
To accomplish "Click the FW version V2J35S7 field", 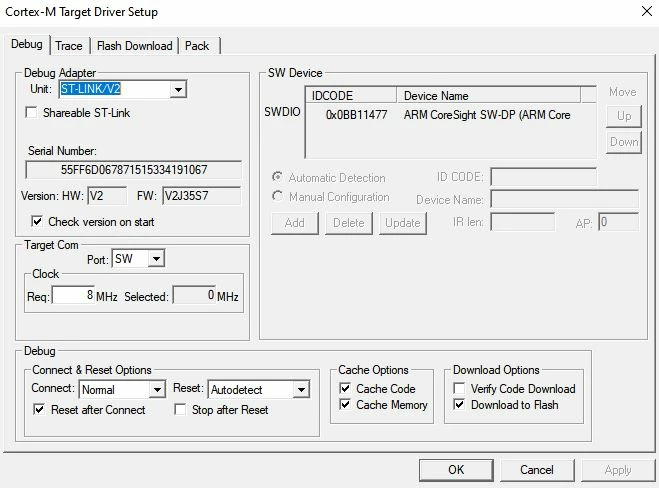I will pos(201,196).
